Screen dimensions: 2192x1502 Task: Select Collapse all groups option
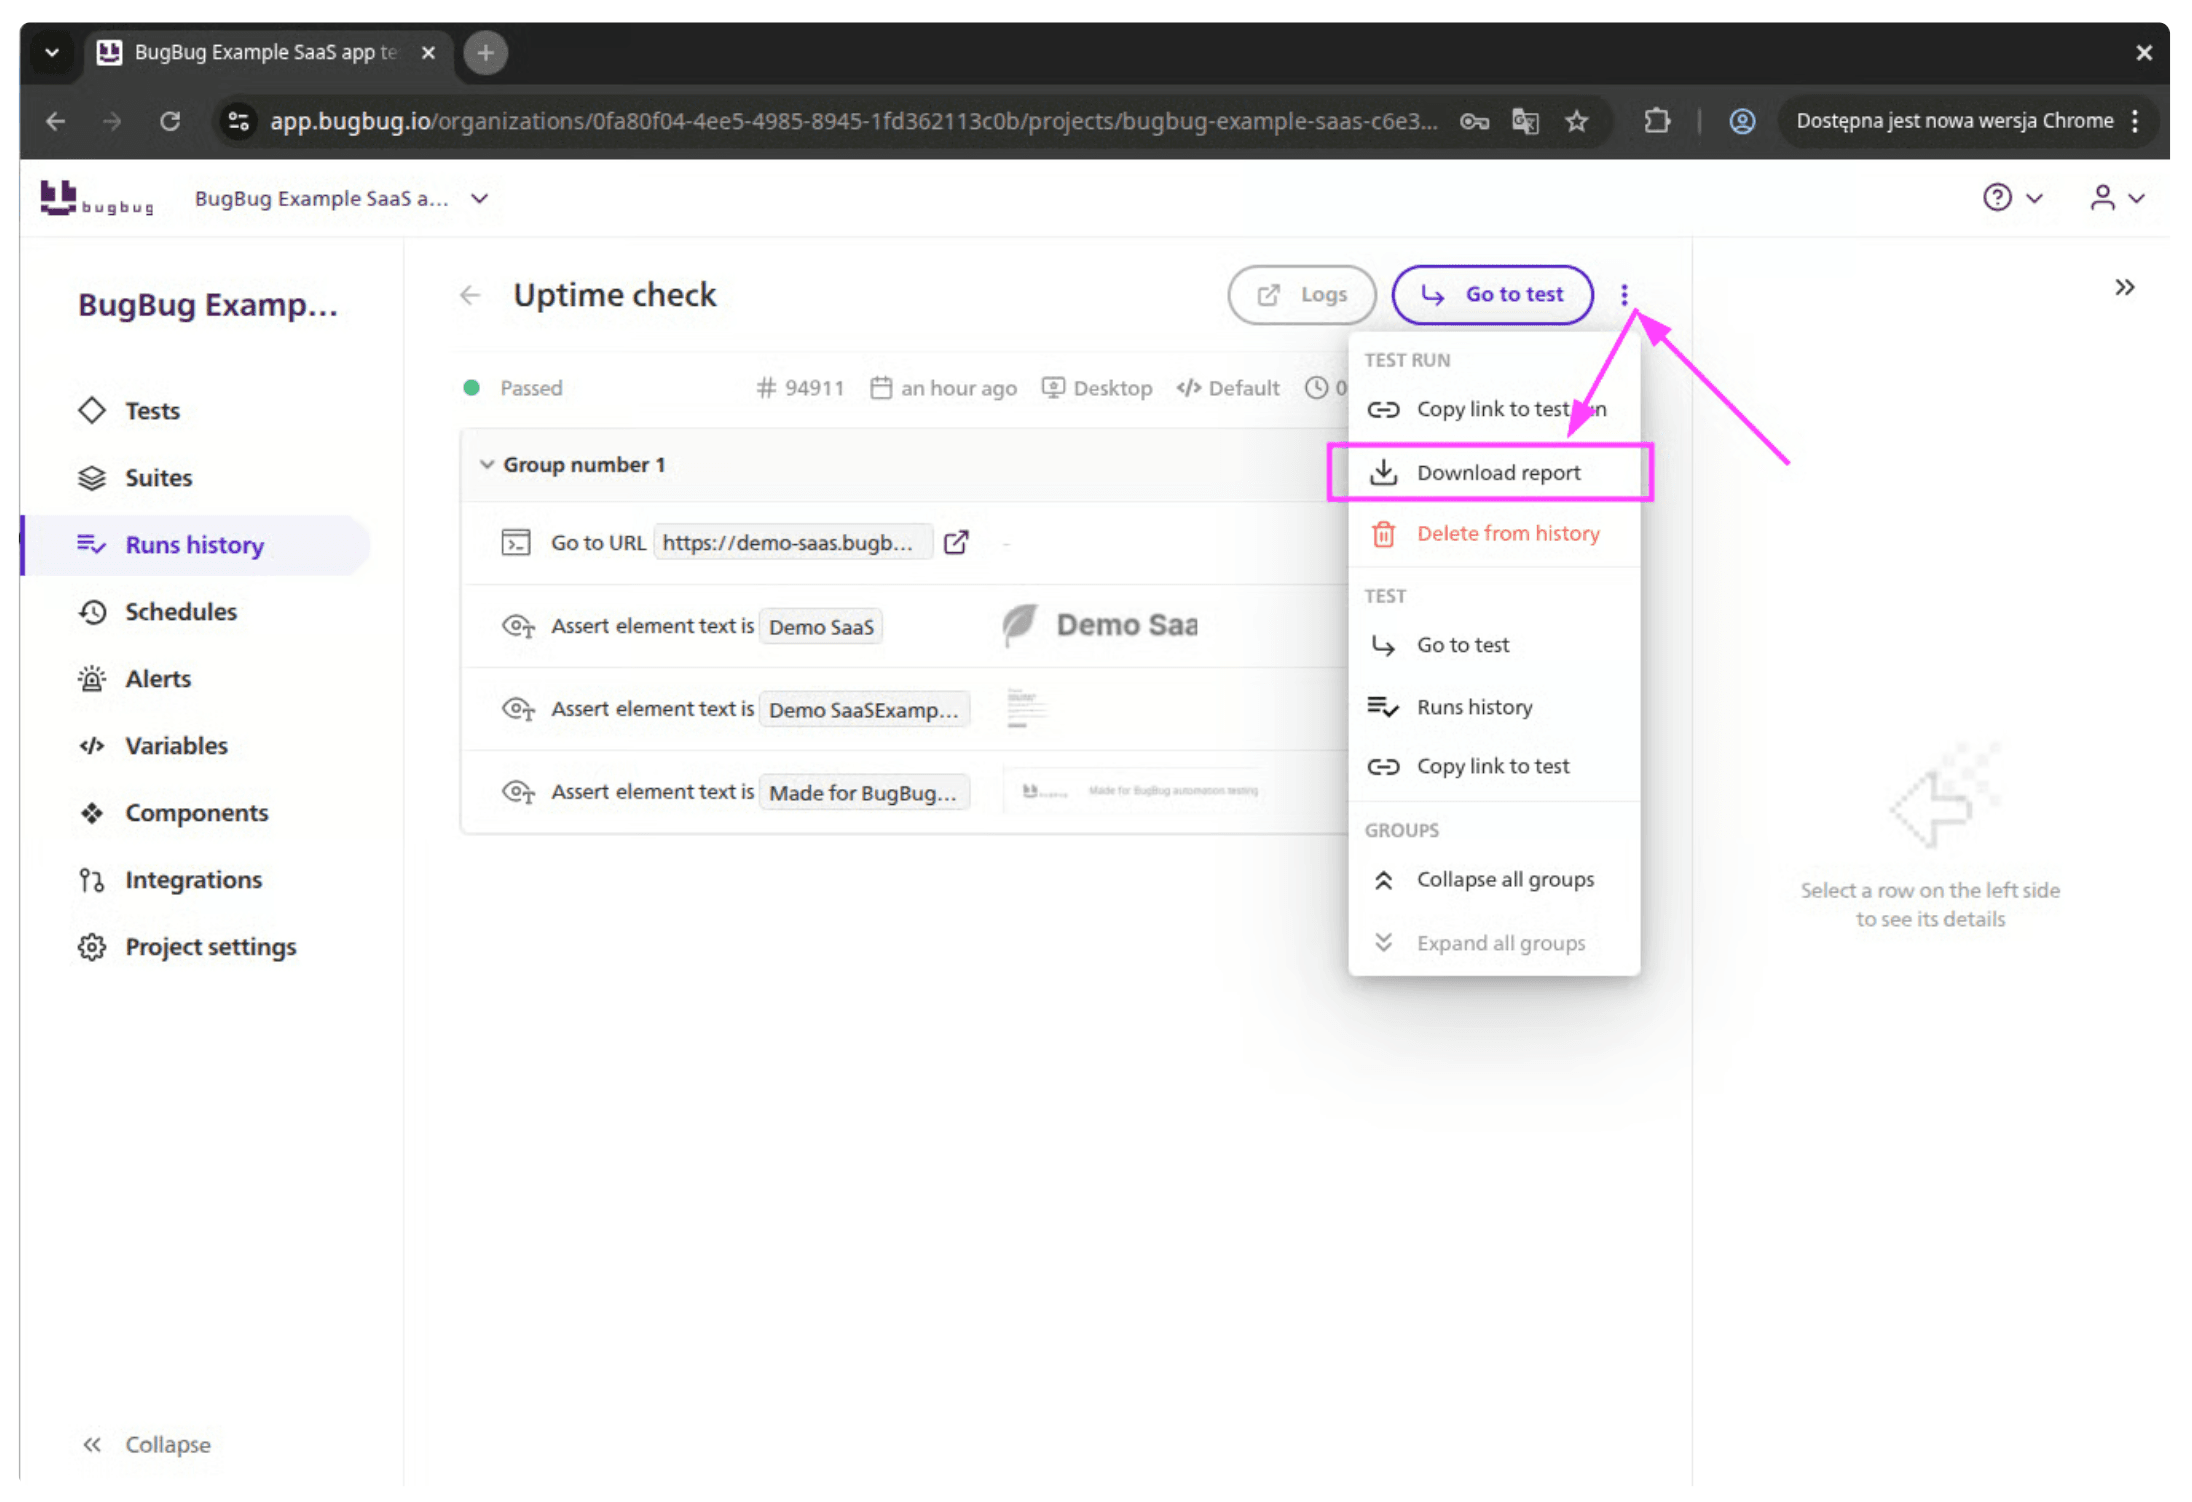(1494, 880)
